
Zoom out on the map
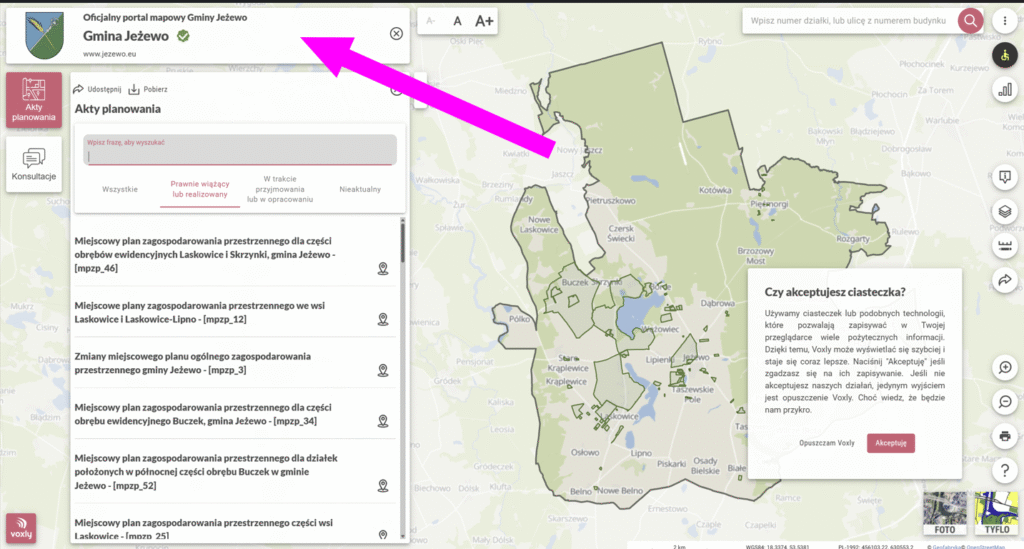1005,402
